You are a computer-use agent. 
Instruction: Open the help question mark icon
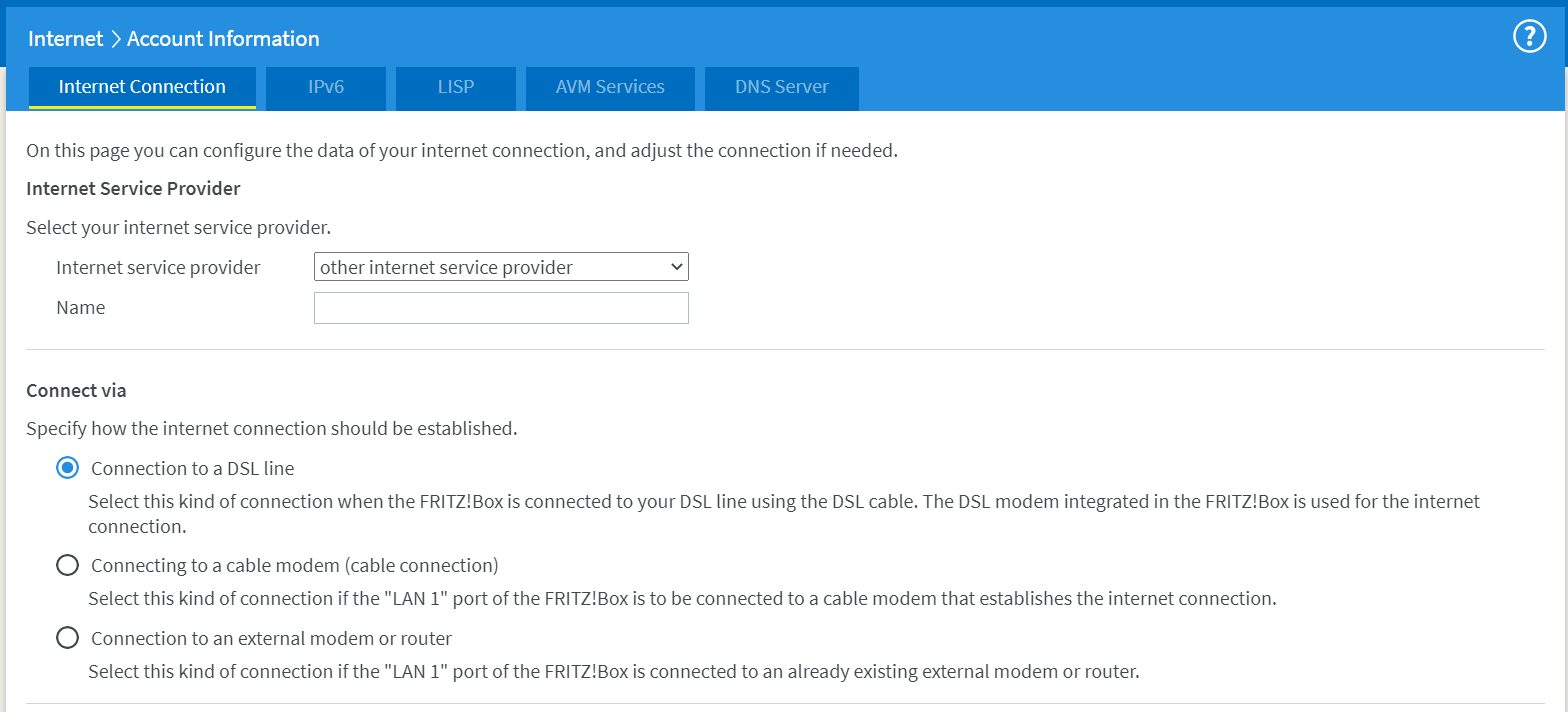click(1529, 38)
